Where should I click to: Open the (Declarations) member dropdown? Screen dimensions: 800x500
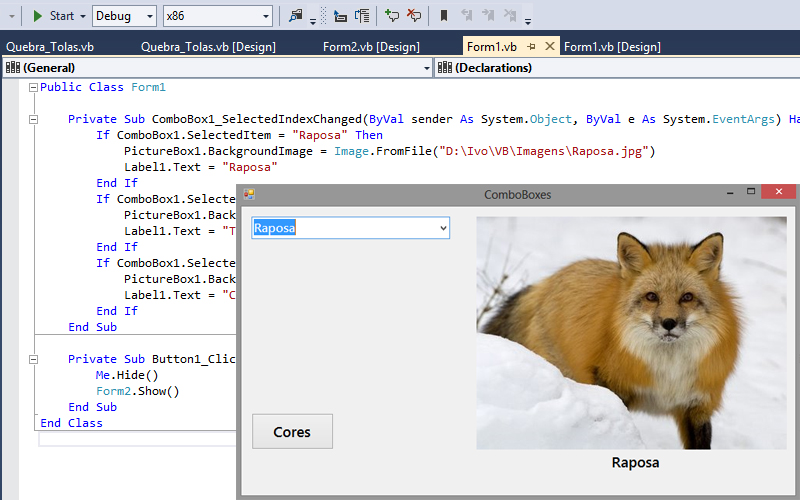coord(617,68)
